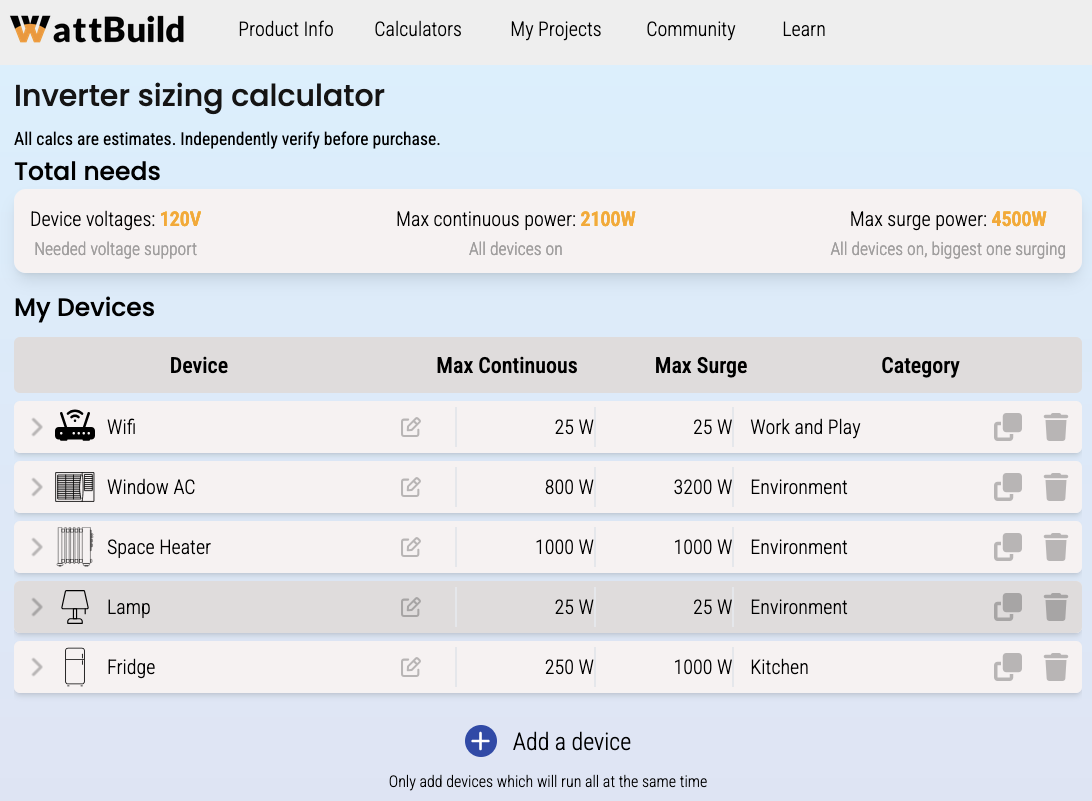
Task: Click the Add a device text
Action: 571,742
